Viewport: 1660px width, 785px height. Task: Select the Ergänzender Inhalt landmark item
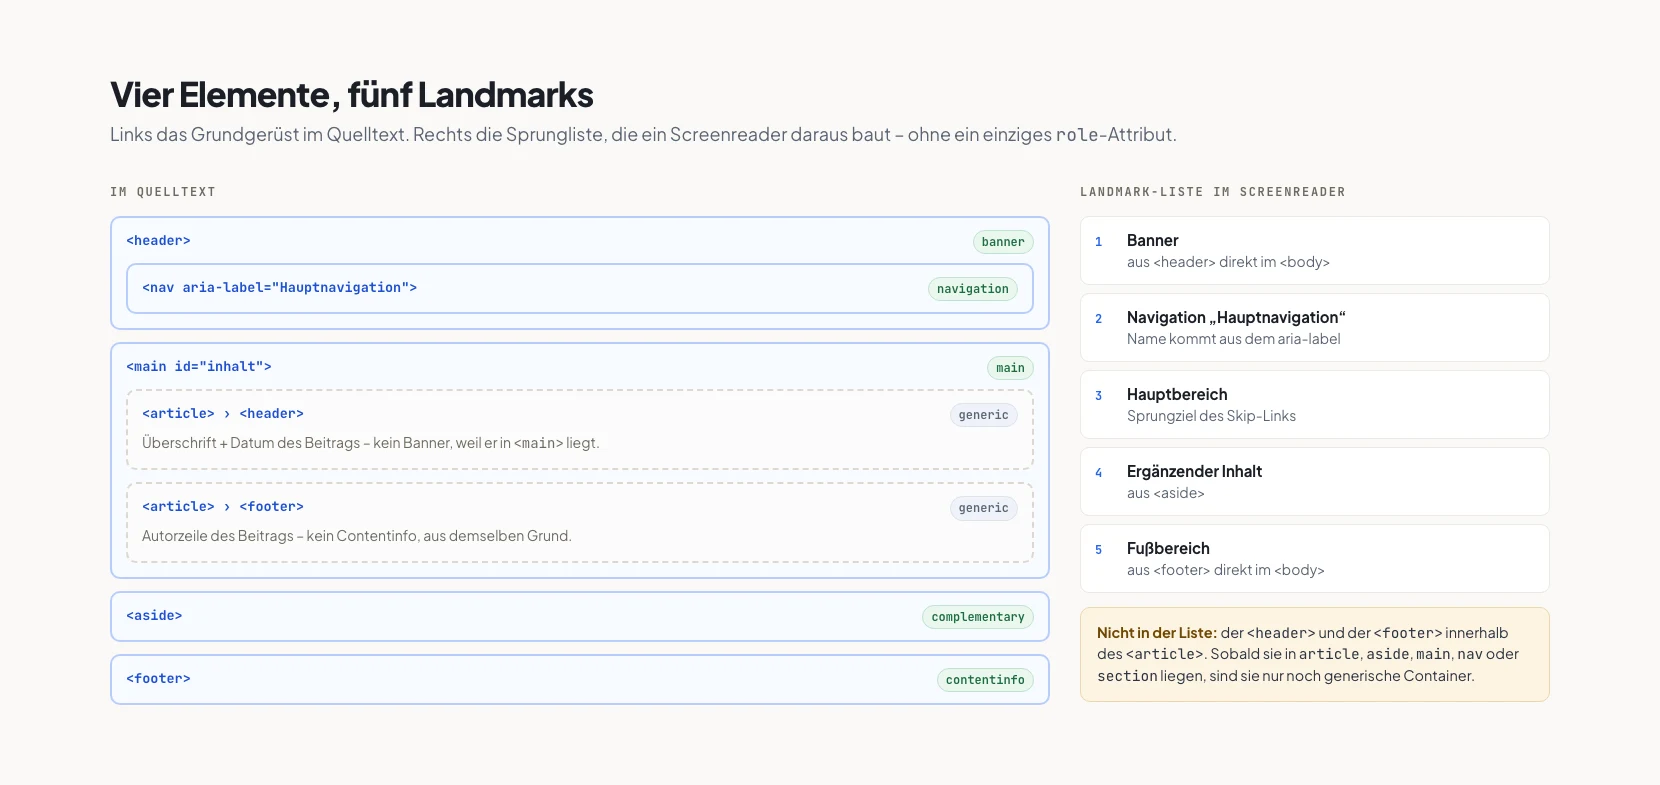pos(1315,482)
